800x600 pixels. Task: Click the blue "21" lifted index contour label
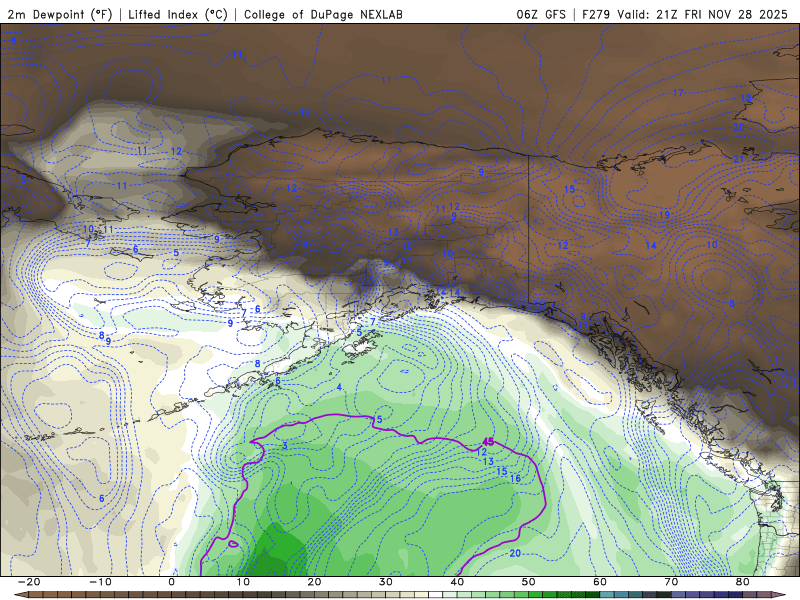point(739,159)
